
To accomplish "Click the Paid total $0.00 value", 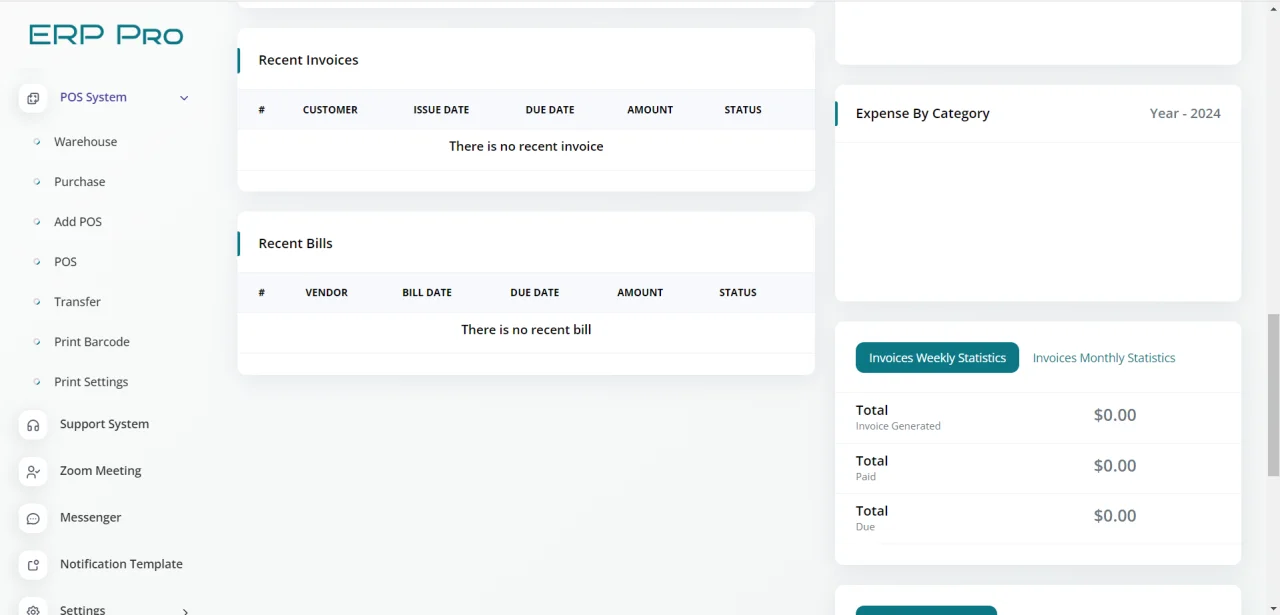I will click(1115, 466).
